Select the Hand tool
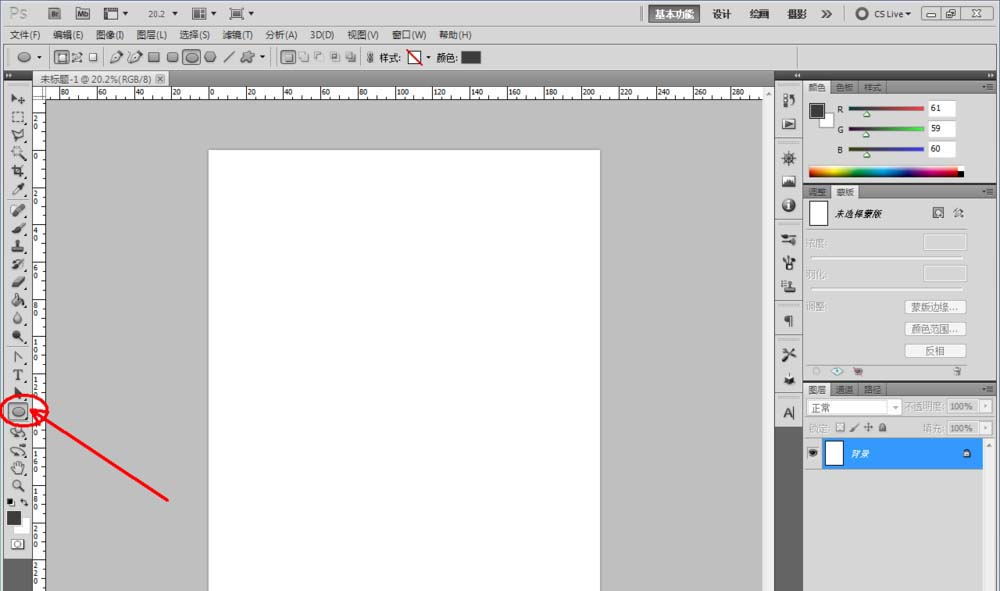Viewport: 1000px width, 591px height. 18,468
